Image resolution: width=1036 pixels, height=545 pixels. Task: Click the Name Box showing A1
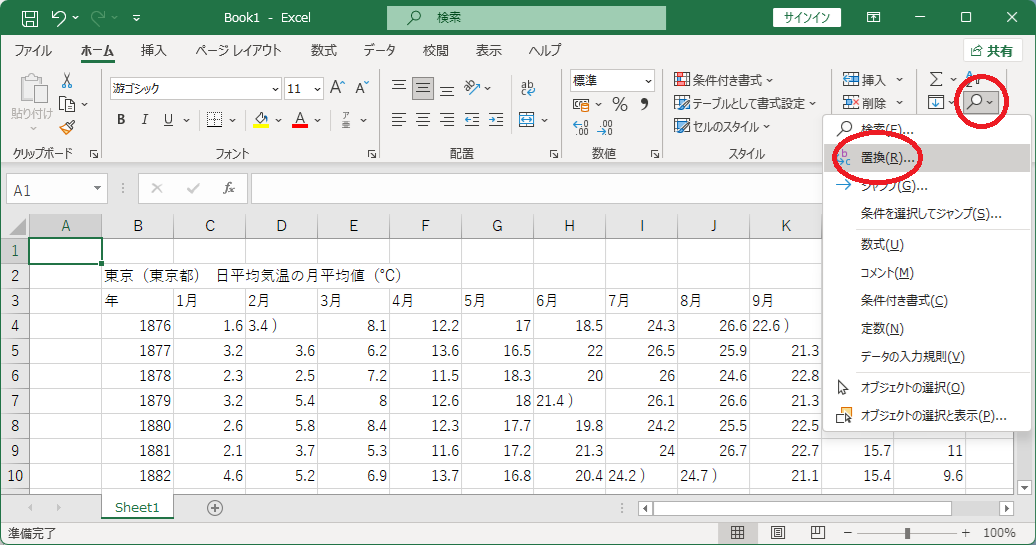pyautogui.click(x=56, y=190)
